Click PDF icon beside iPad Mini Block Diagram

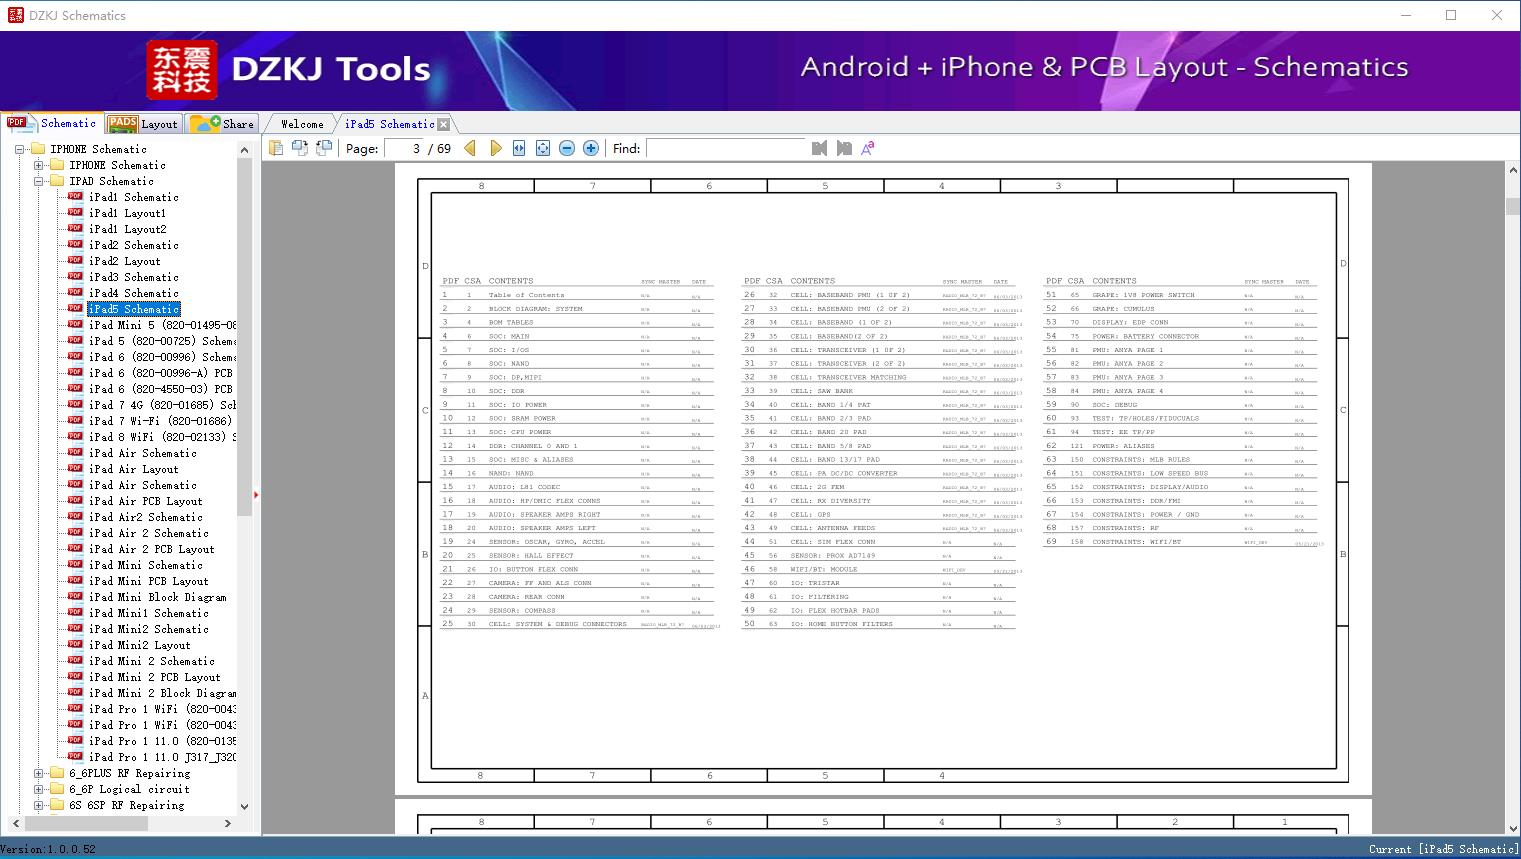click(x=75, y=597)
